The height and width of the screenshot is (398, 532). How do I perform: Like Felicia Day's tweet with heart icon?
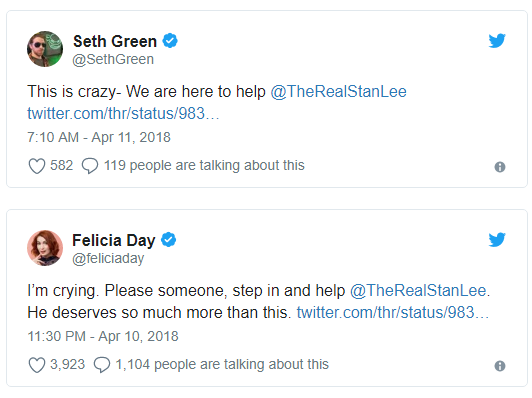point(37,365)
